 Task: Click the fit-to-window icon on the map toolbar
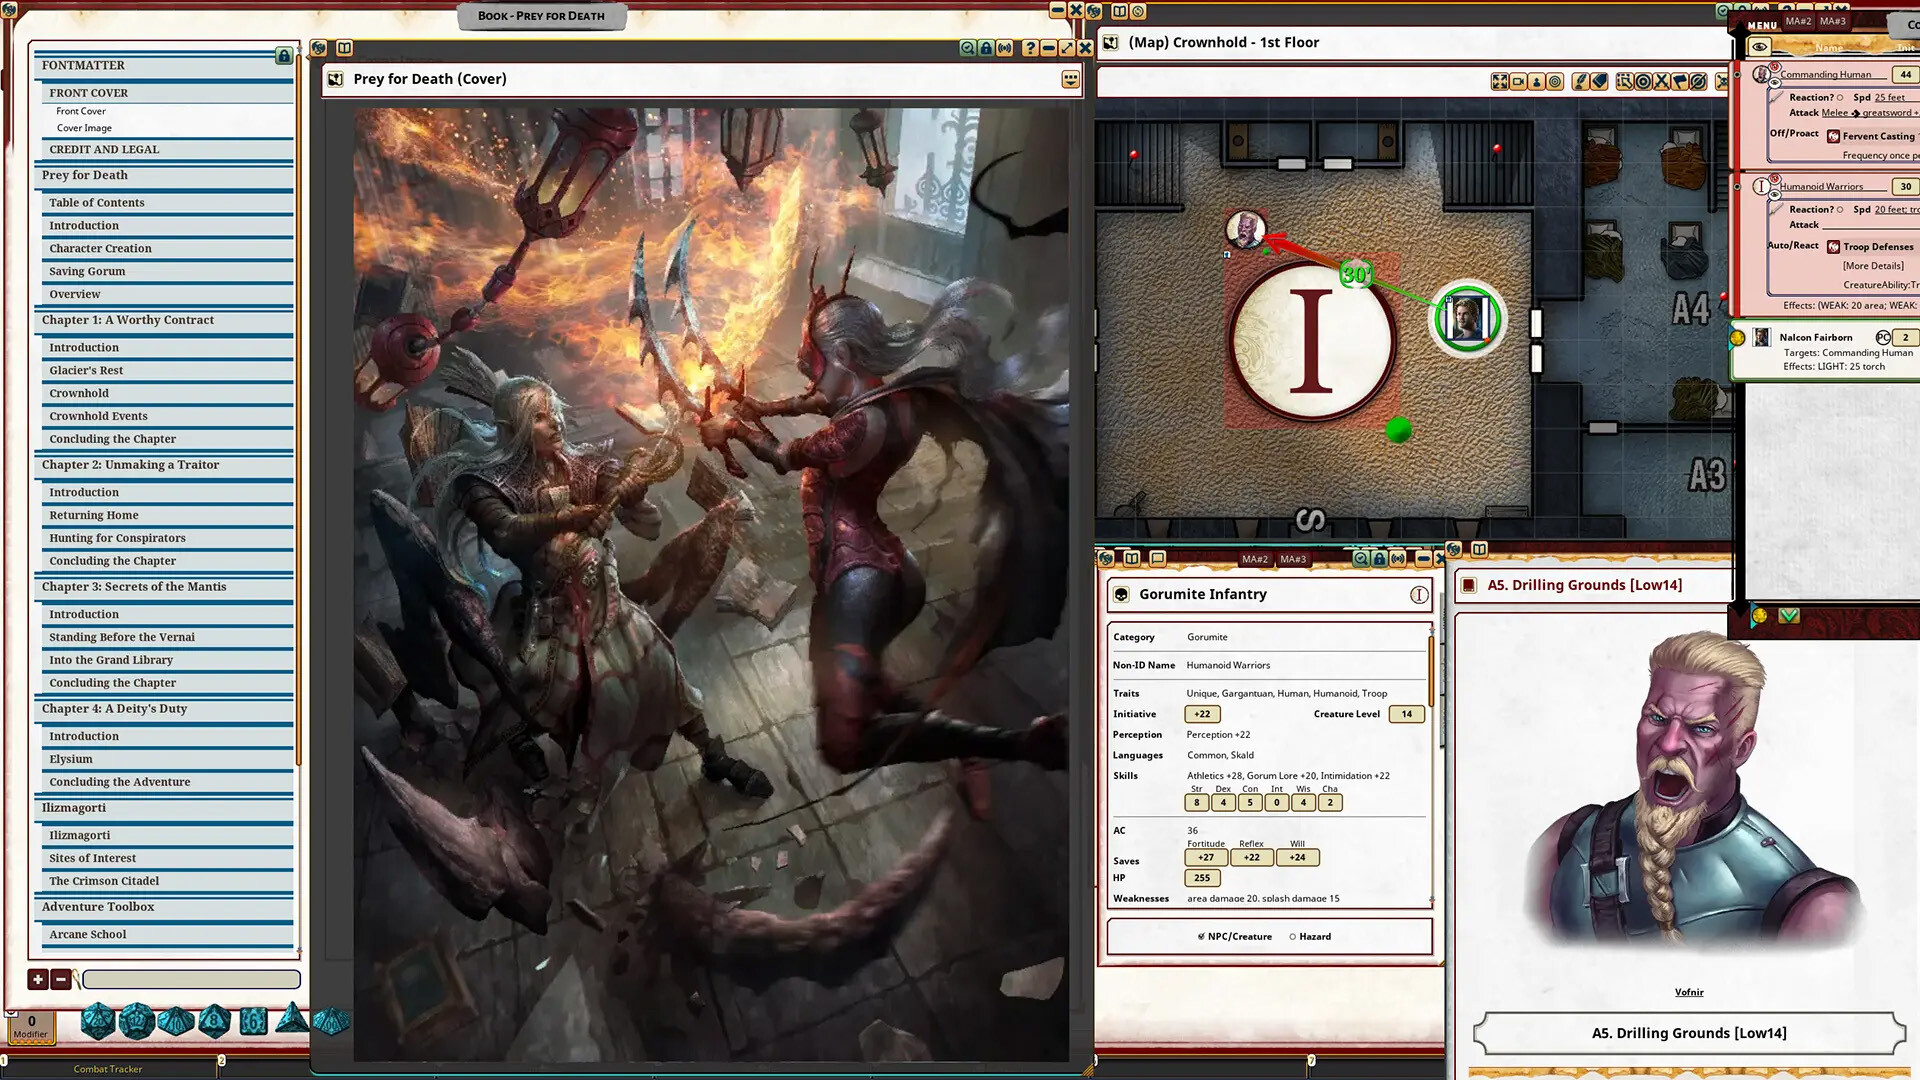click(x=1500, y=82)
